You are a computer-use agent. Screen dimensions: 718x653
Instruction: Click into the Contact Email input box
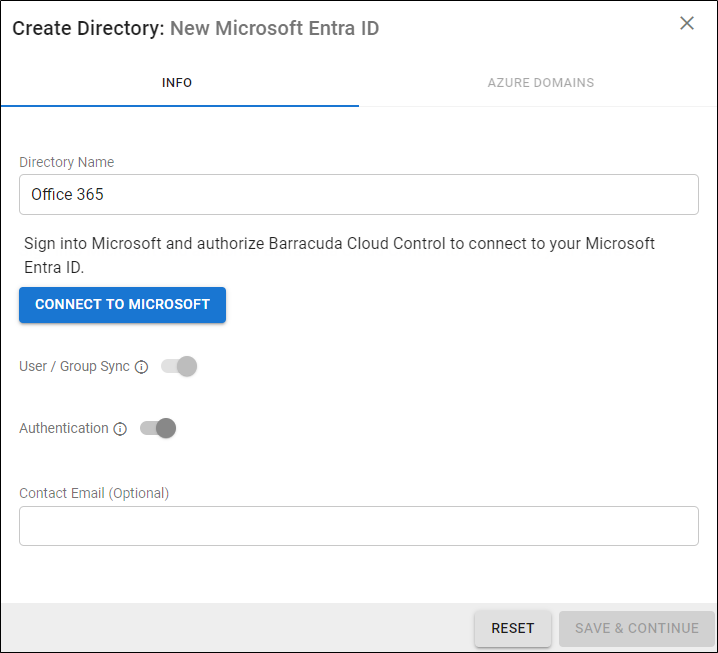[358, 526]
